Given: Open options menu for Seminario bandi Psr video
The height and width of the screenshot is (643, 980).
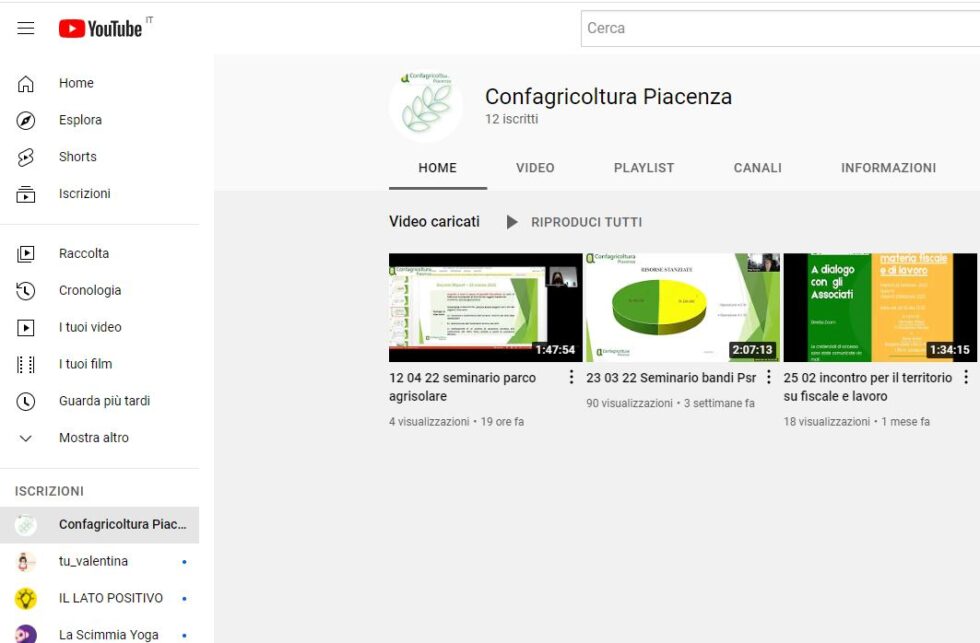Looking at the screenshot, I should point(769,377).
